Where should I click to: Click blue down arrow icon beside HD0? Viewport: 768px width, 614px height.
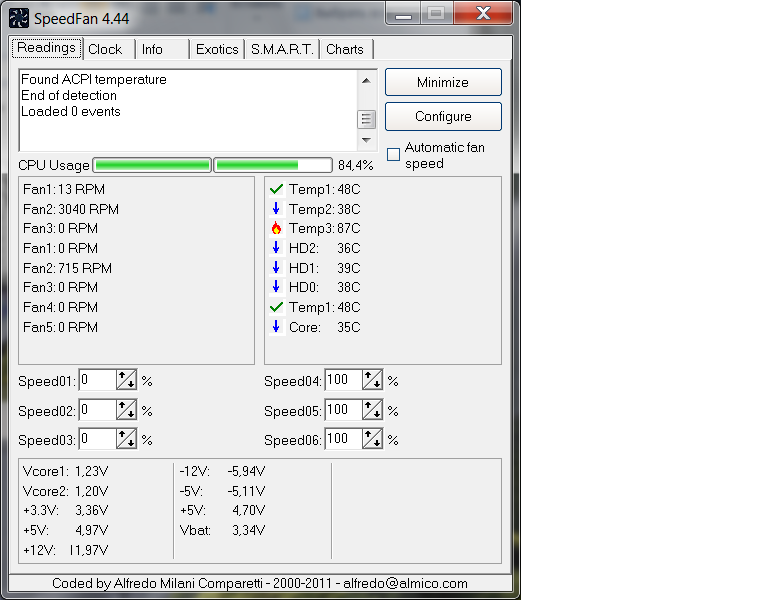(276, 287)
